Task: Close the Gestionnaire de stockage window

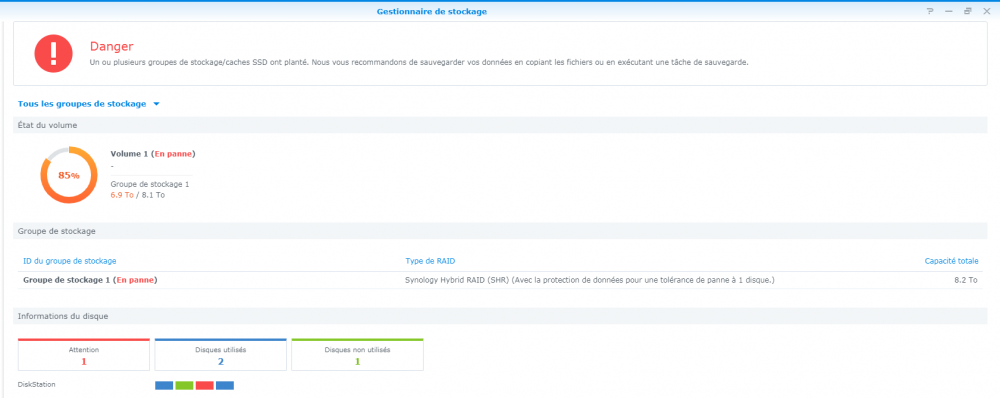Action: [x=987, y=11]
